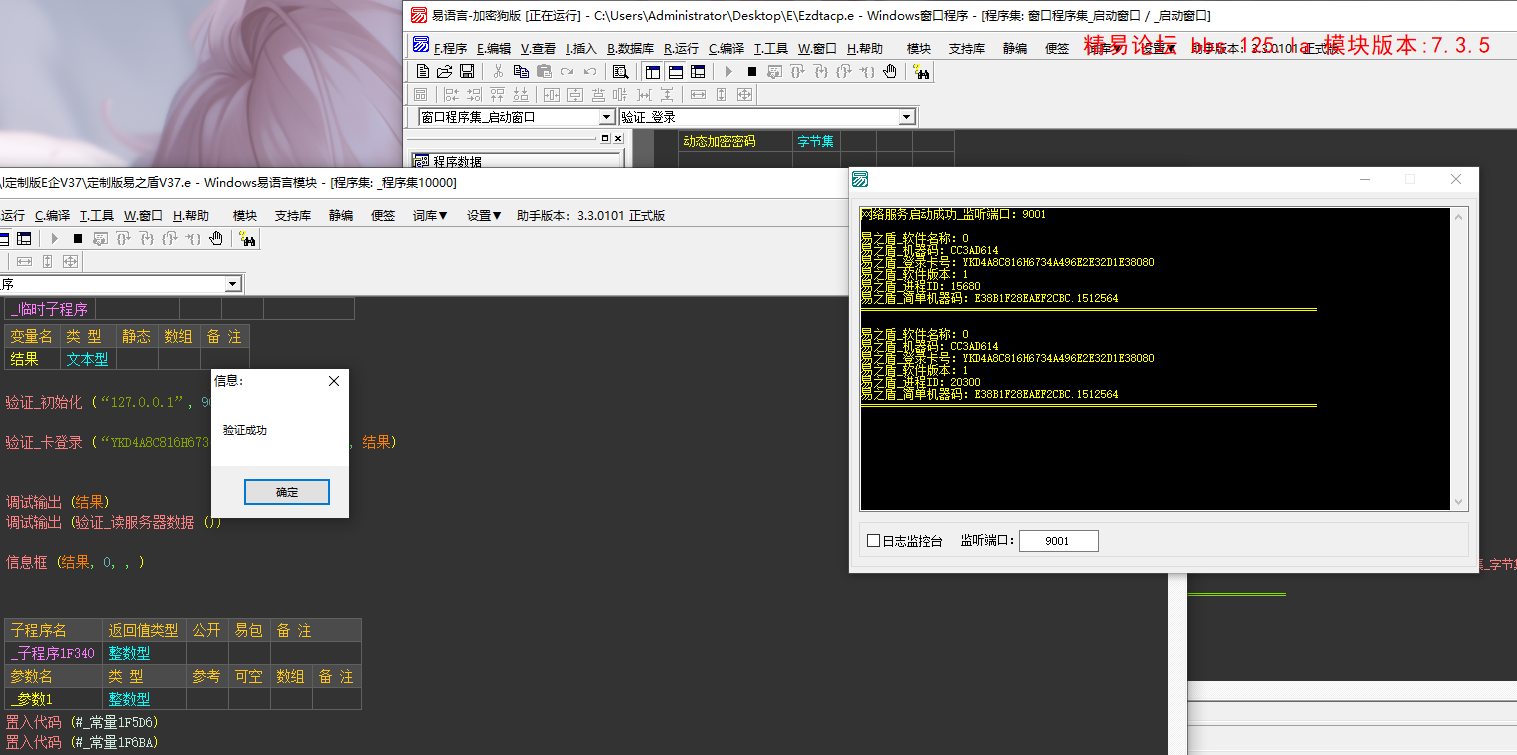Click the black Stop square in top toolbar
Viewport: 1517px width, 755px height.
pos(752,71)
